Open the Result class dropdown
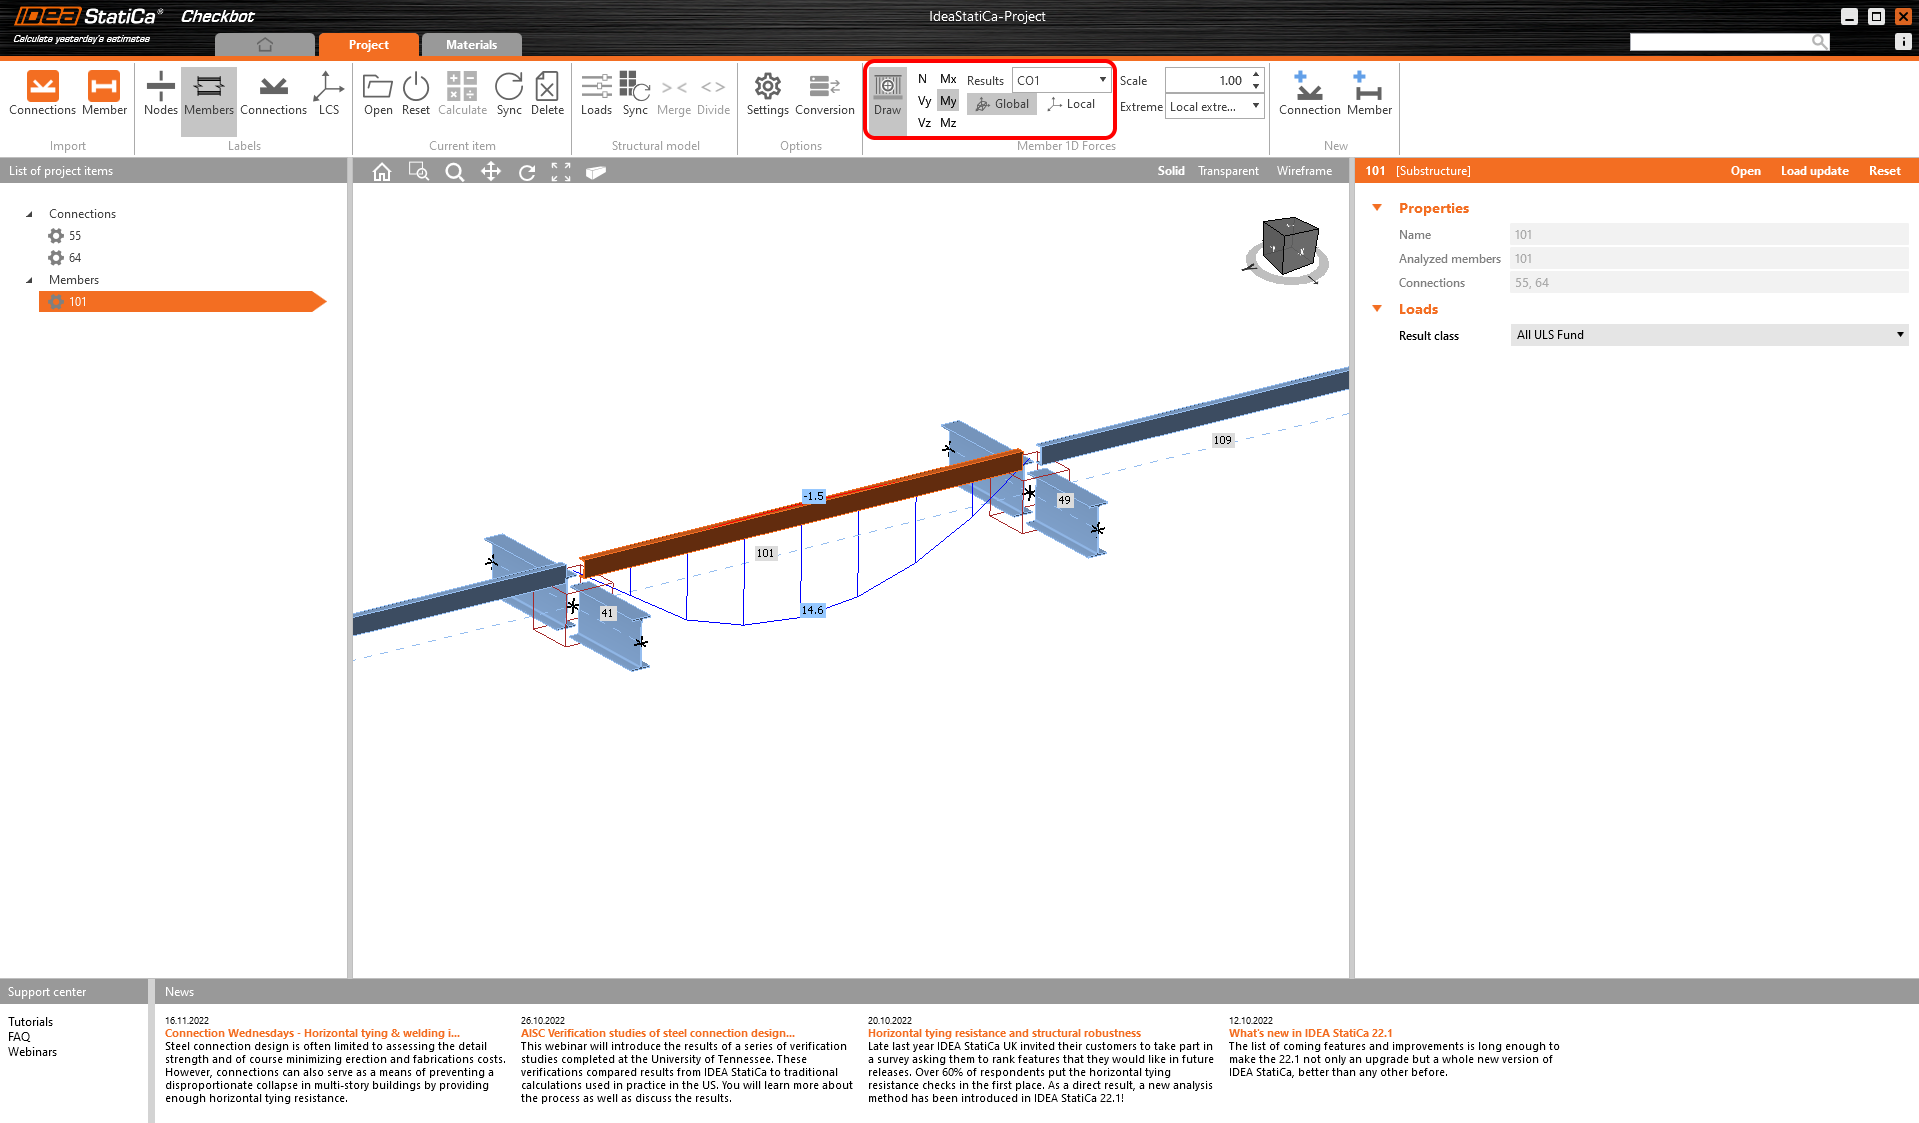This screenshot has height=1123, width=1919. click(1708, 335)
